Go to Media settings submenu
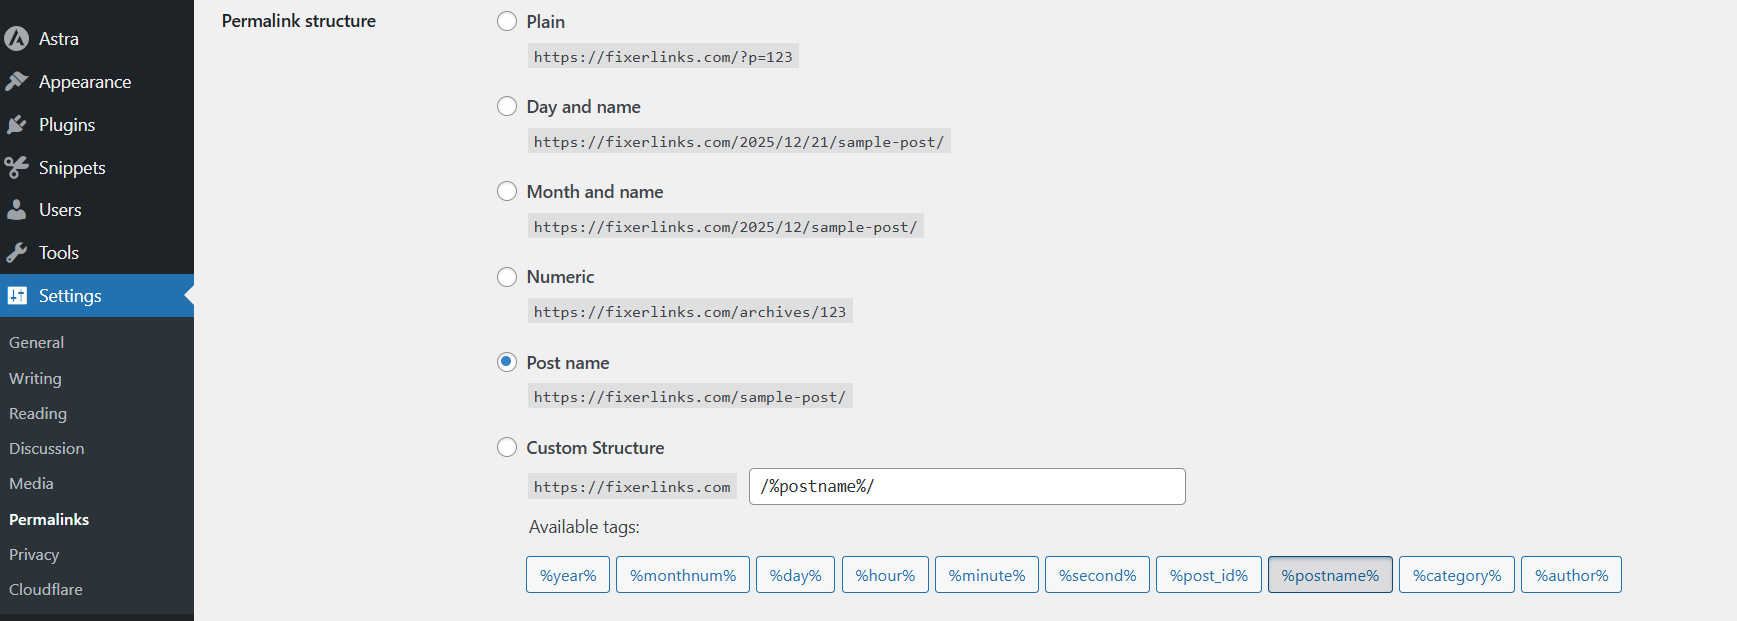 click(x=31, y=484)
